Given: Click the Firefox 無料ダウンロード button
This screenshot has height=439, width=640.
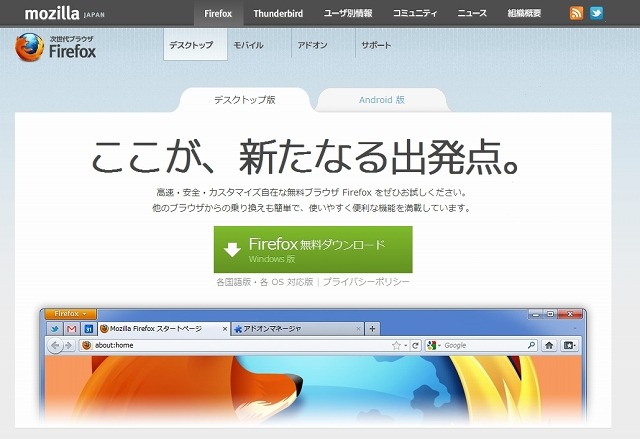Looking at the screenshot, I should pos(313,249).
